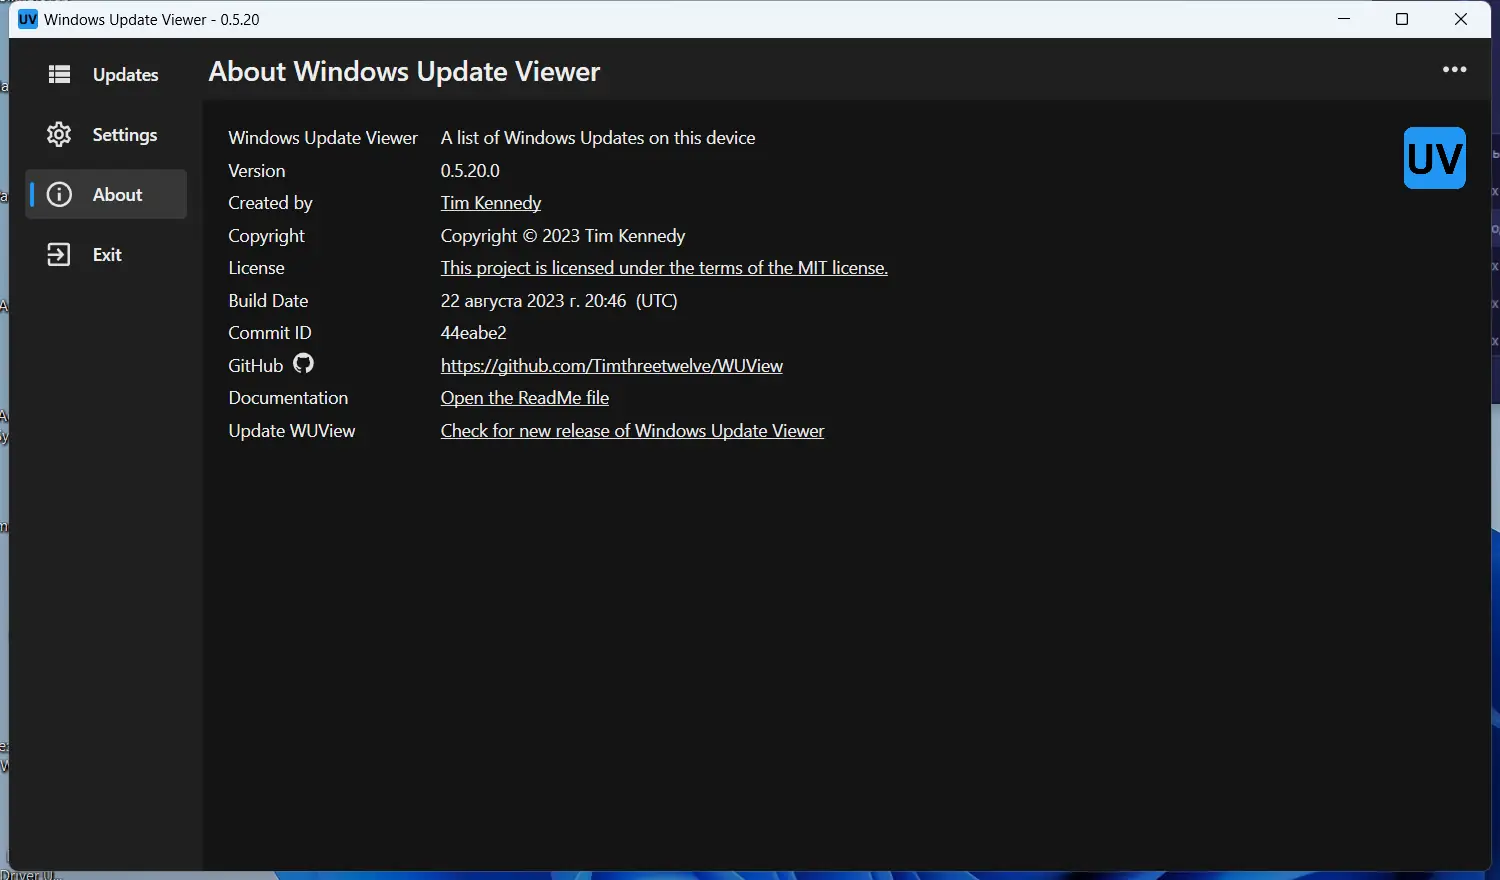Choose Exit in the sidebar
The height and width of the screenshot is (880, 1500).
[x=106, y=254]
